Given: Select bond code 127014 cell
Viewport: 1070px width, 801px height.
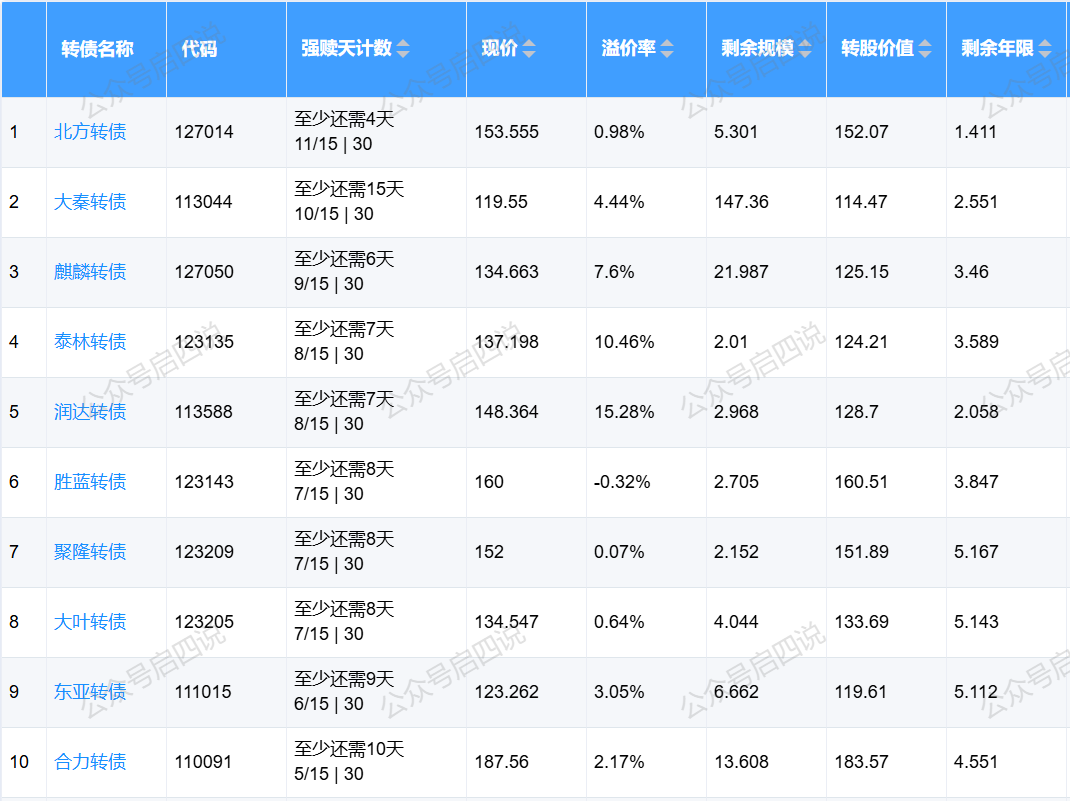Looking at the screenshot, I should 204,132.
